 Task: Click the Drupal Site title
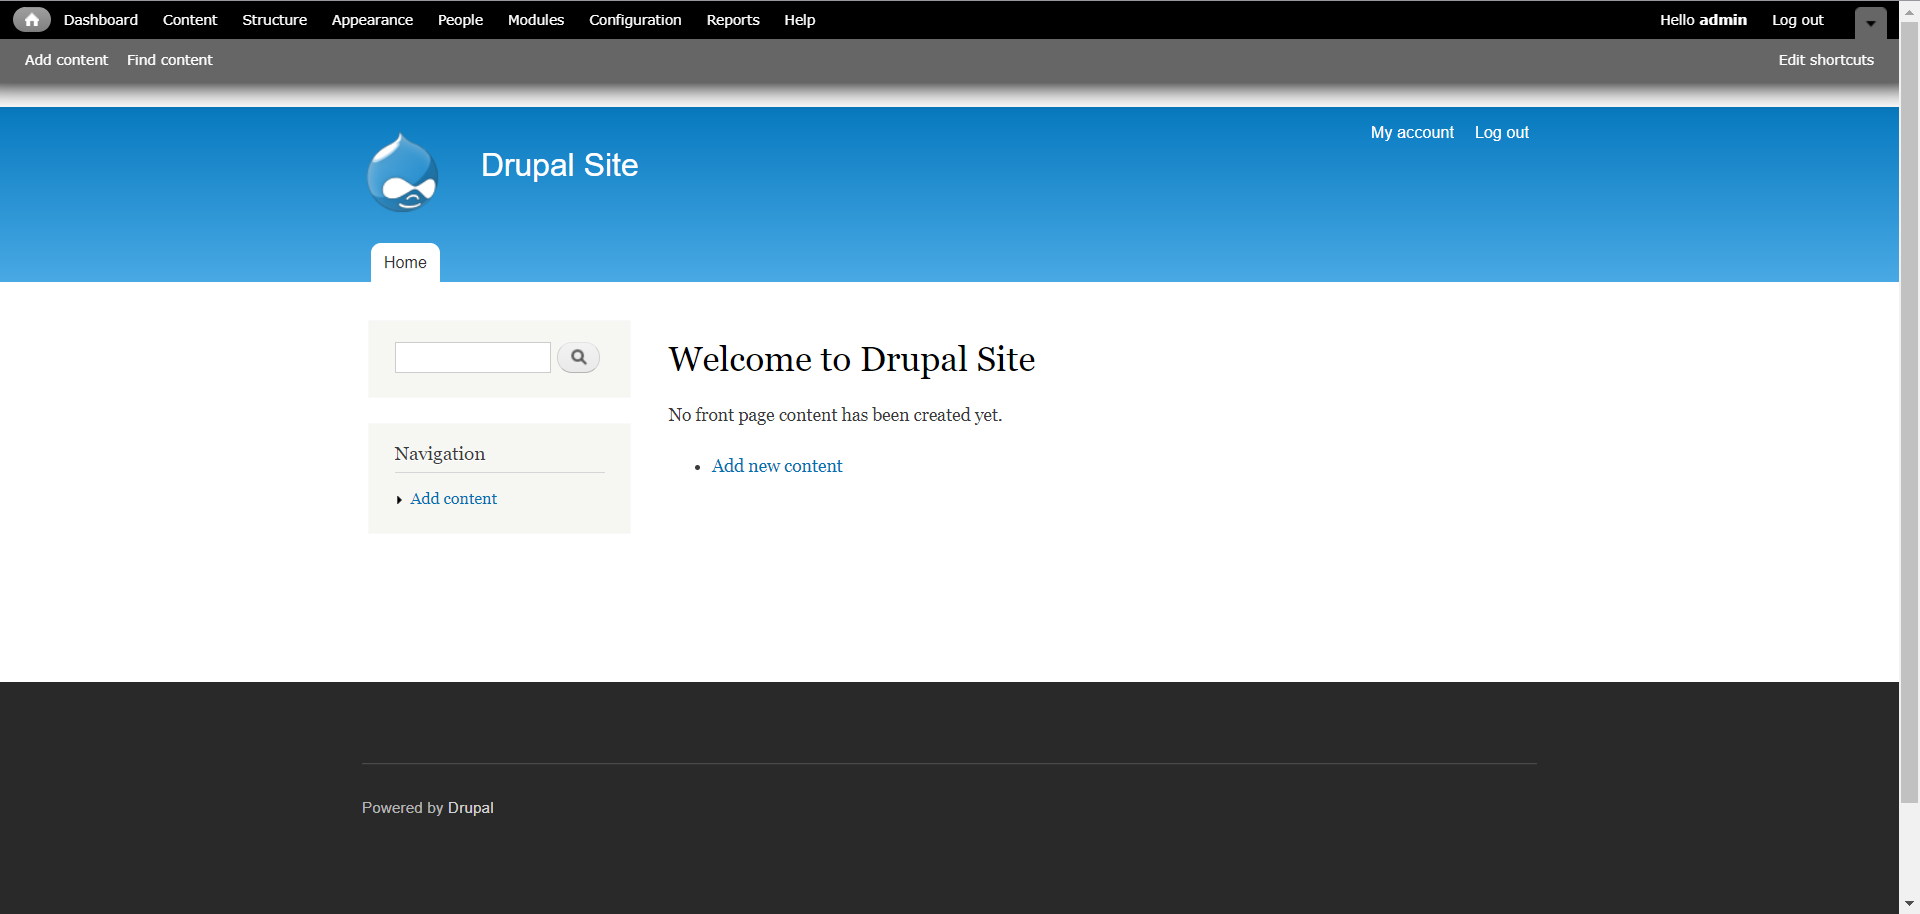point(559,165)
